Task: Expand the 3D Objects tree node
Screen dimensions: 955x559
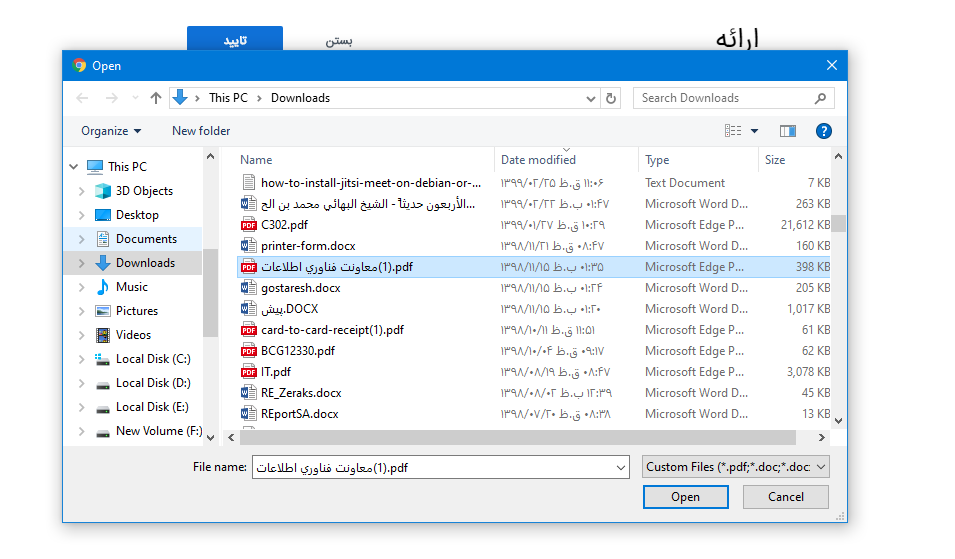Action: 82,191
